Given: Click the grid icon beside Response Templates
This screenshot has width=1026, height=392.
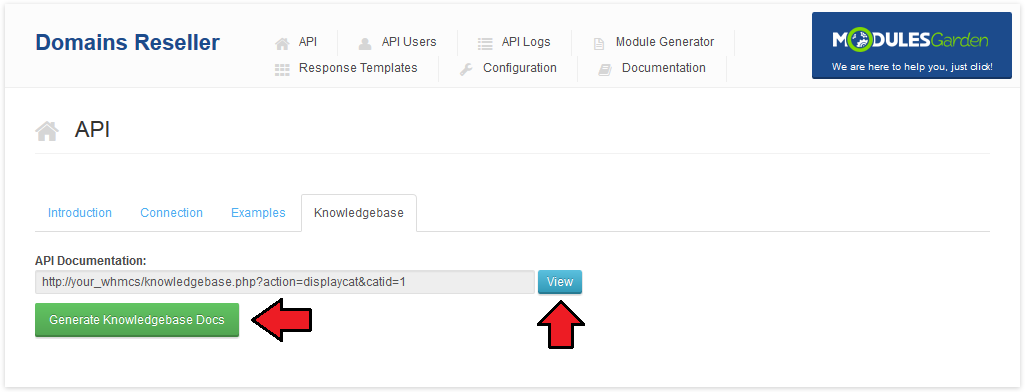Looking at the screenshot, I should [282, 70].
